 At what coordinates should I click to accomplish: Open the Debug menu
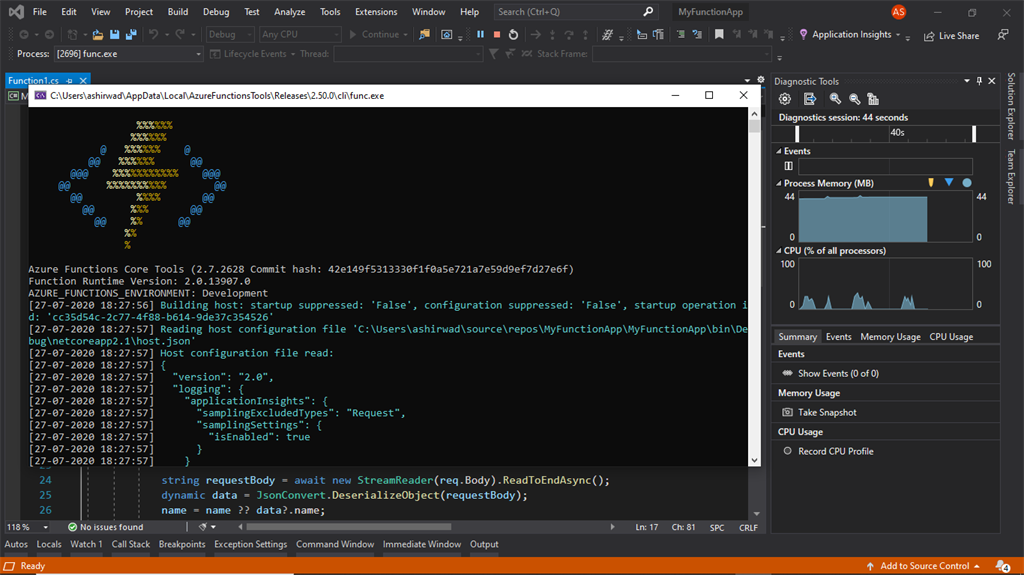coord(216,12)
